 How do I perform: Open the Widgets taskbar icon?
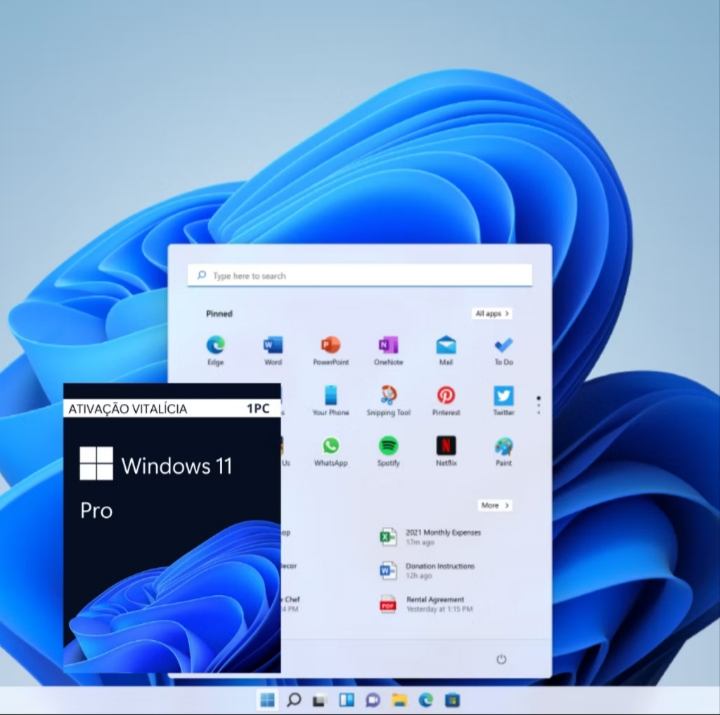click(346, 700)
